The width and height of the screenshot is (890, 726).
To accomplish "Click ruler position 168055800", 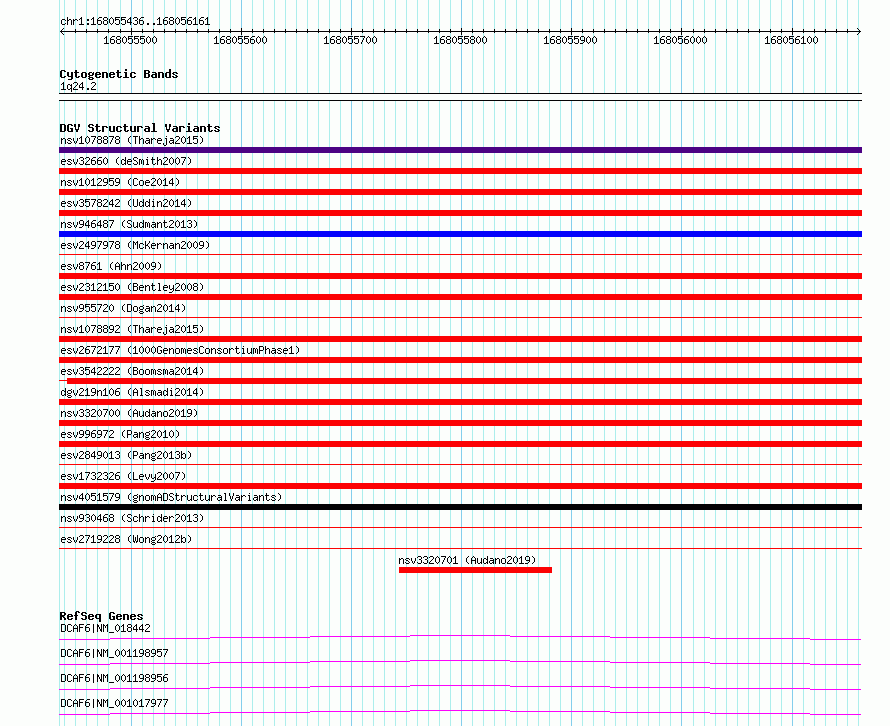I will pyautogui.click(x=460, y=40).
